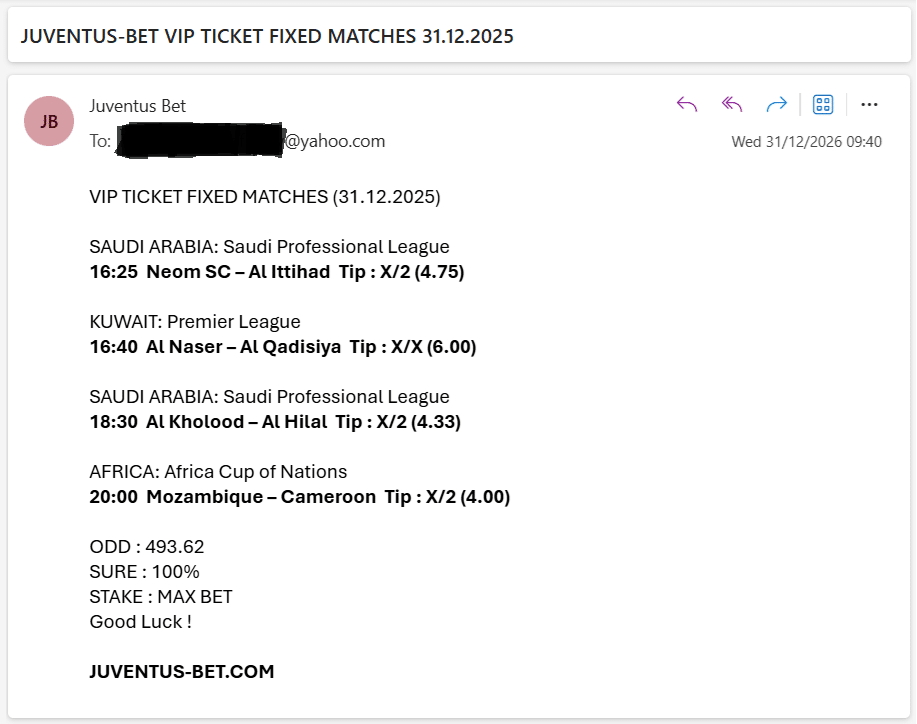
Task: Click the To: label in the header
Action: pyautogui.click(x=103, y=141)
